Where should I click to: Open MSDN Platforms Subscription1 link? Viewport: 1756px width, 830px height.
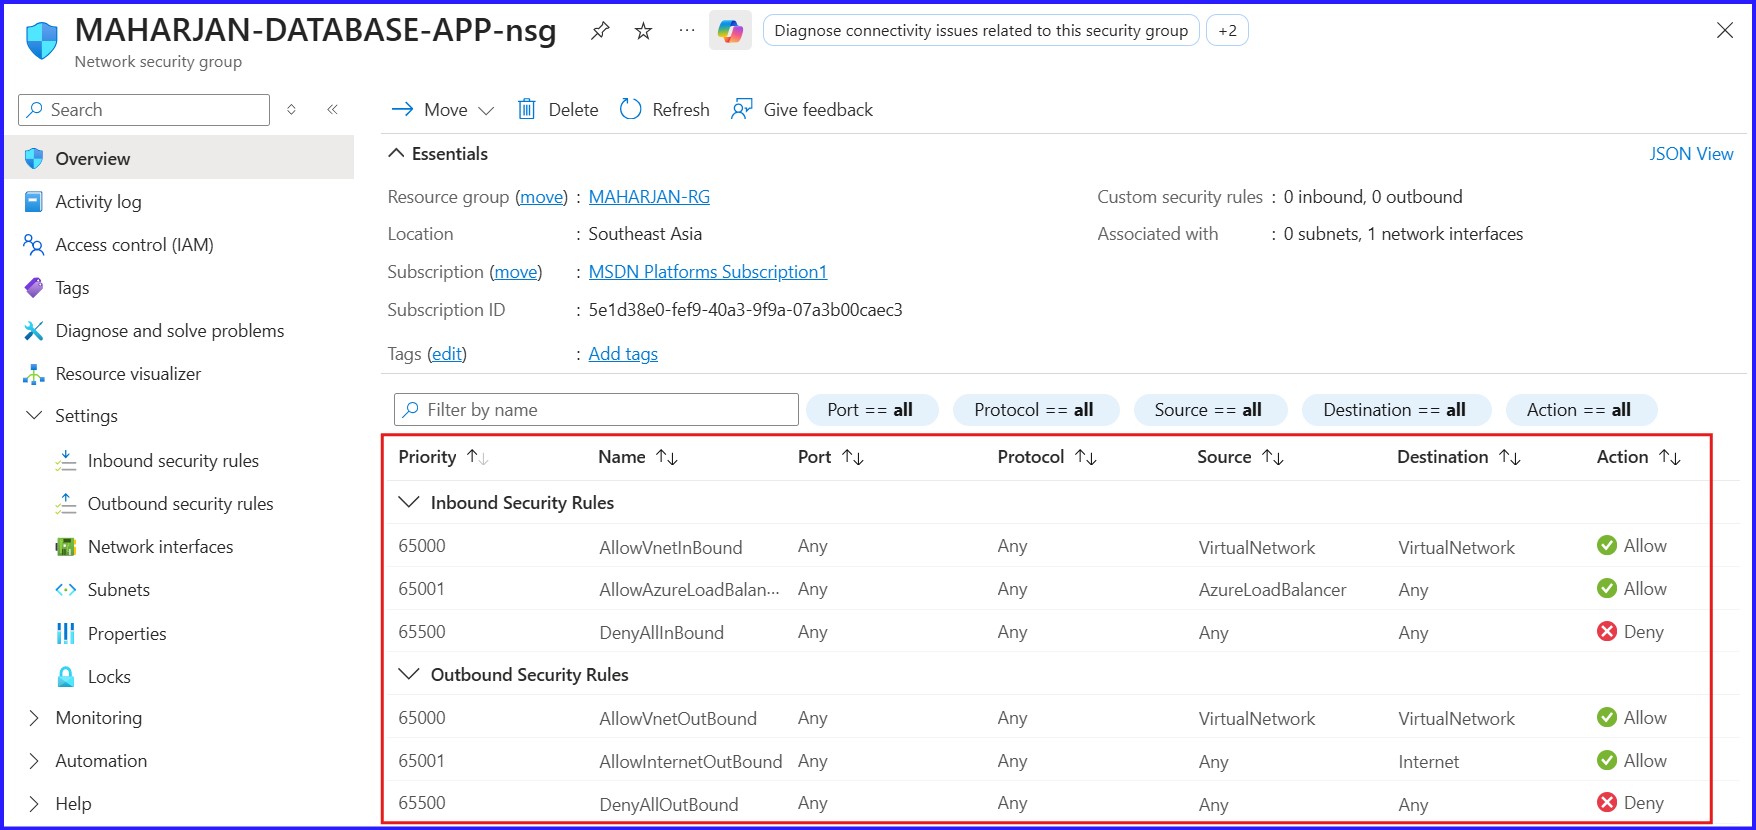[708, 272]
